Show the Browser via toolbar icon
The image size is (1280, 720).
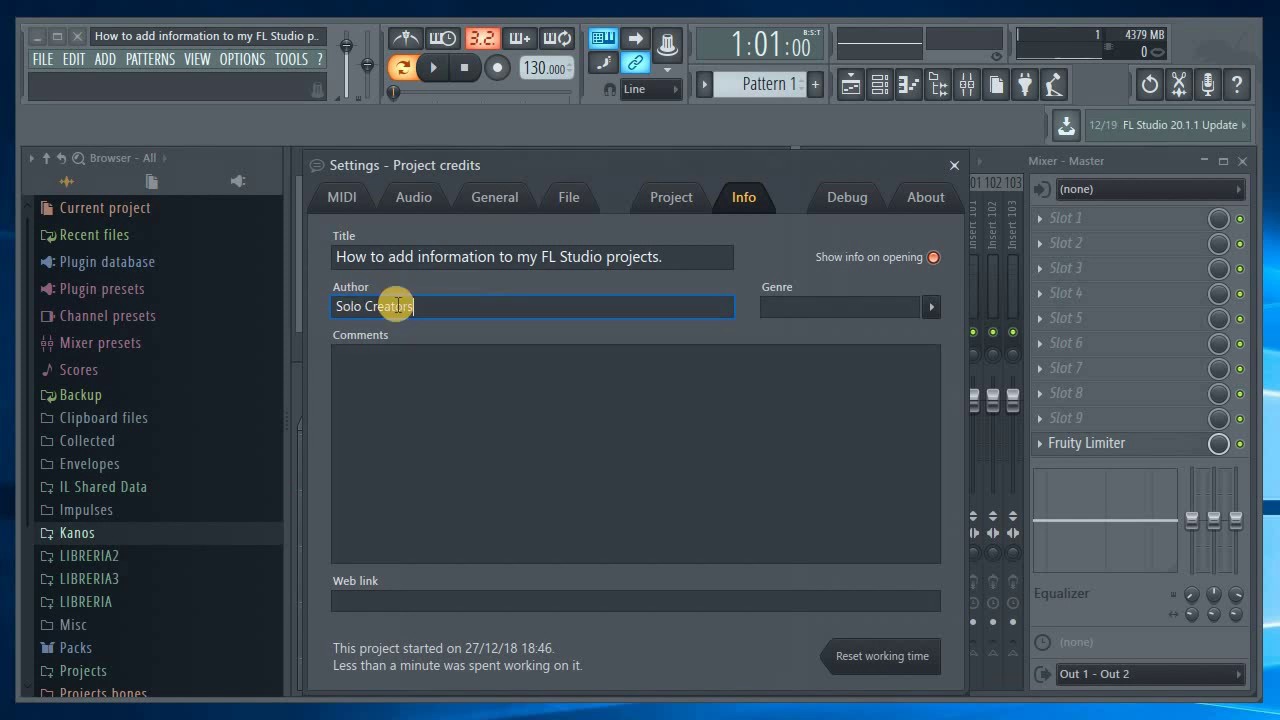coord(938,85)
